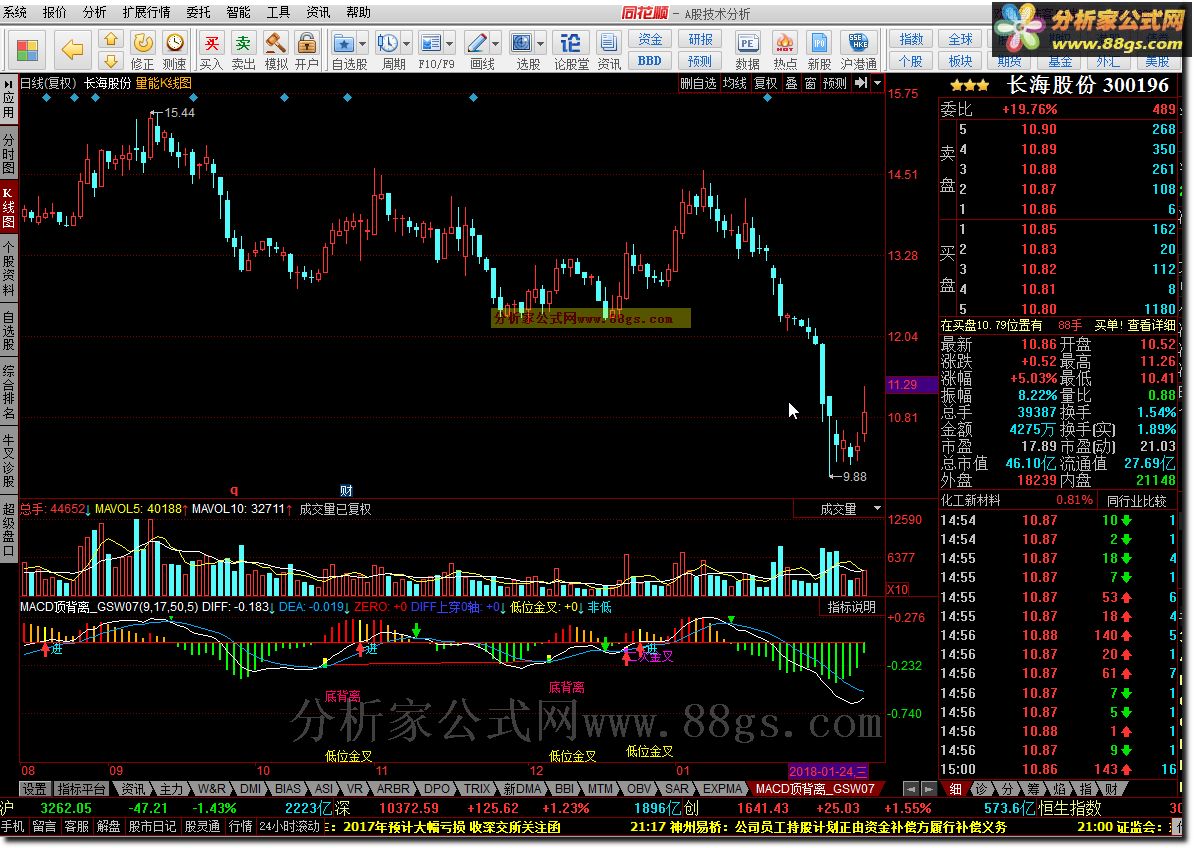The height and width of the screenshot is (848, 1194).
Task: Open the F10/F9 info icon
Action: coord(431,44)
